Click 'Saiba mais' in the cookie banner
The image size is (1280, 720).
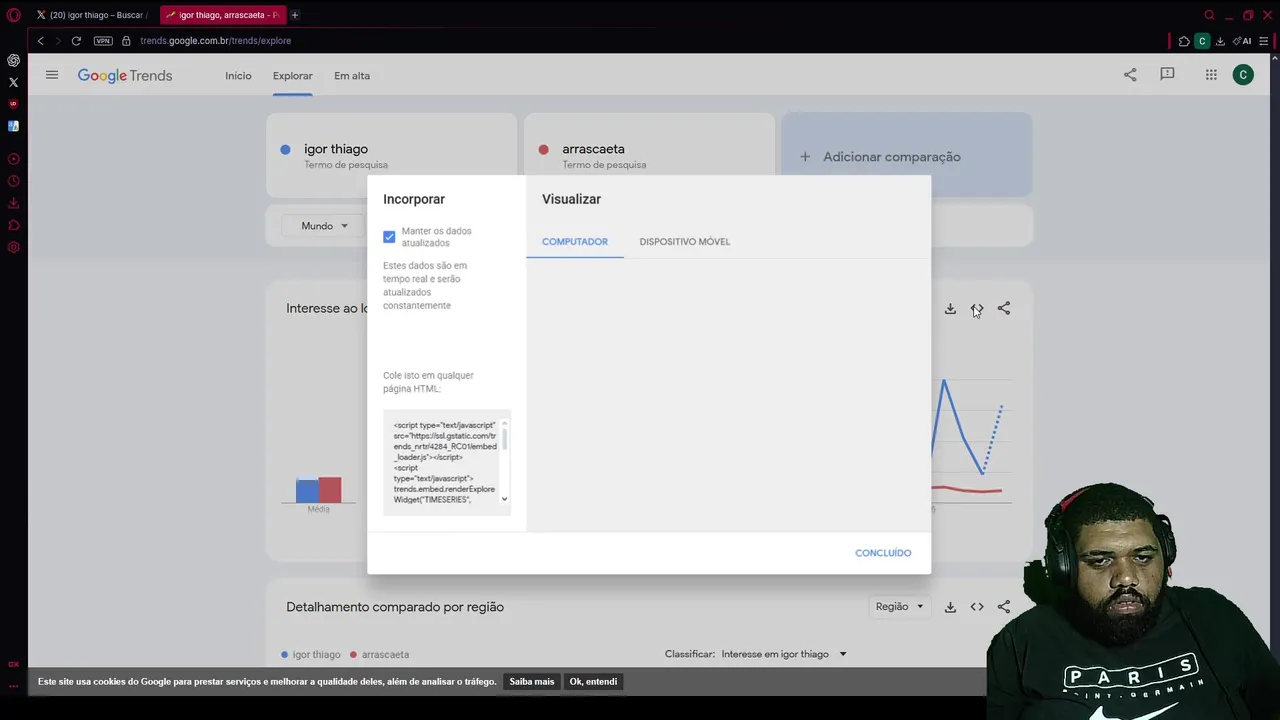click(532, 682)
